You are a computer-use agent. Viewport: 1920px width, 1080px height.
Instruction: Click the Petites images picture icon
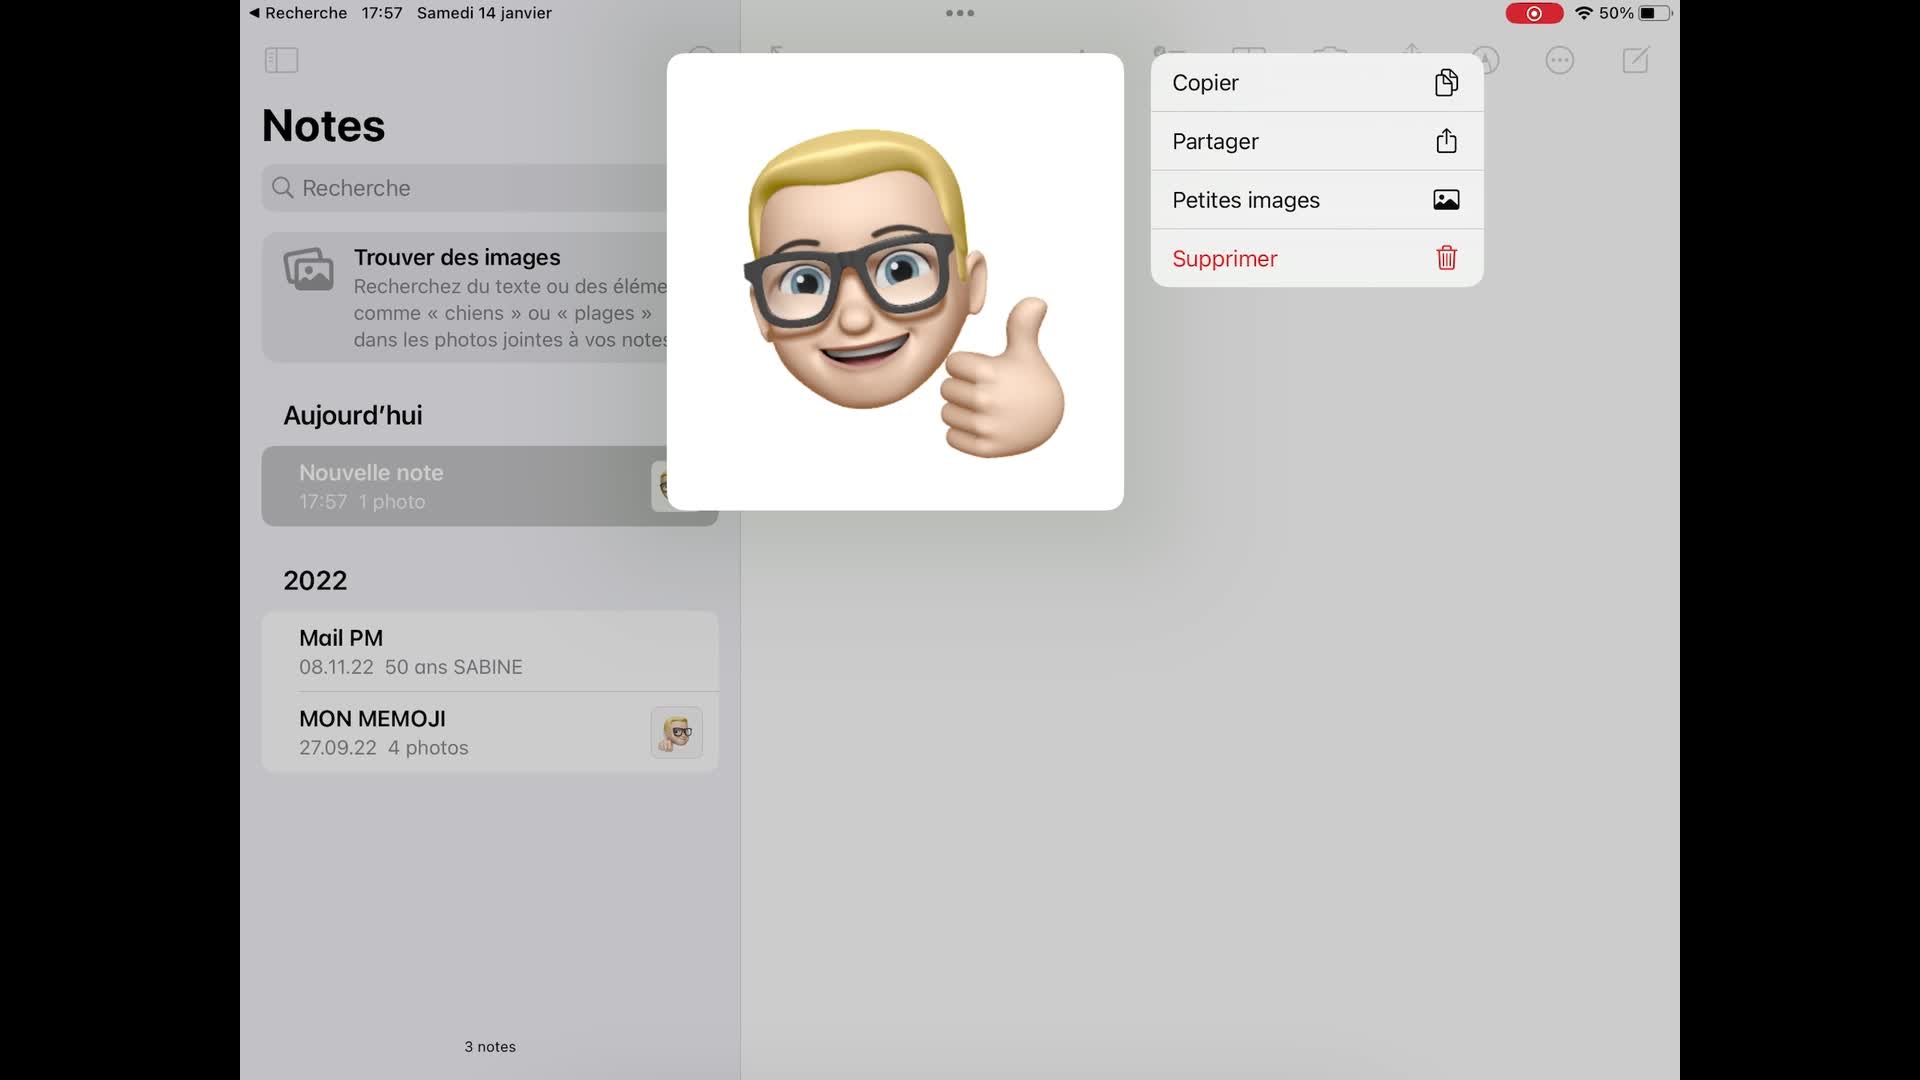coord(1446,200)
